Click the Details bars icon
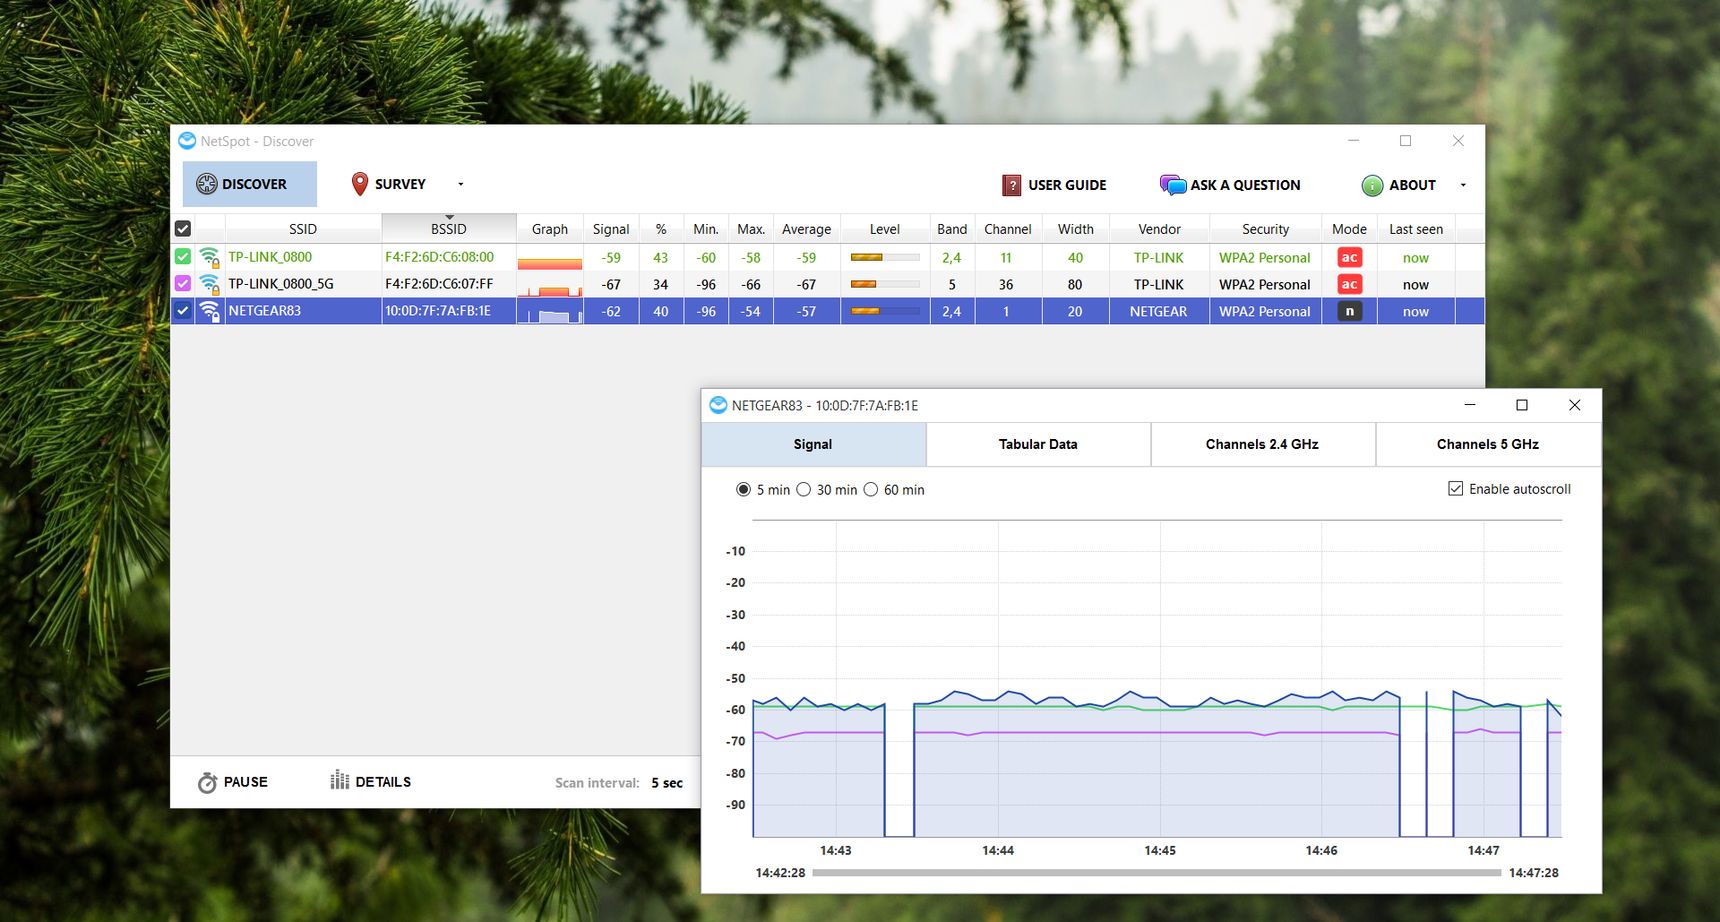 click(x=340, y=780)
